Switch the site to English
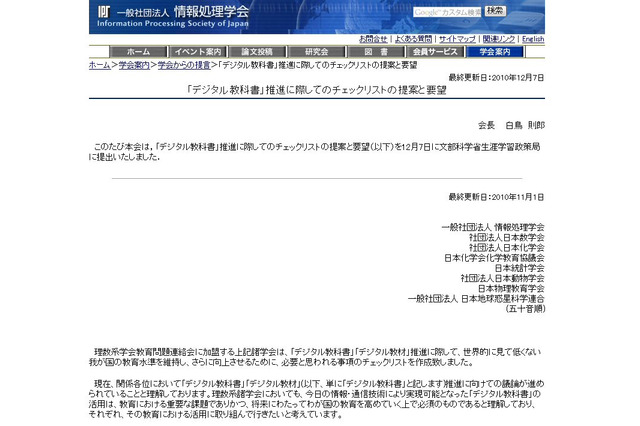The image size is (640, 426). tap(533, 39)
